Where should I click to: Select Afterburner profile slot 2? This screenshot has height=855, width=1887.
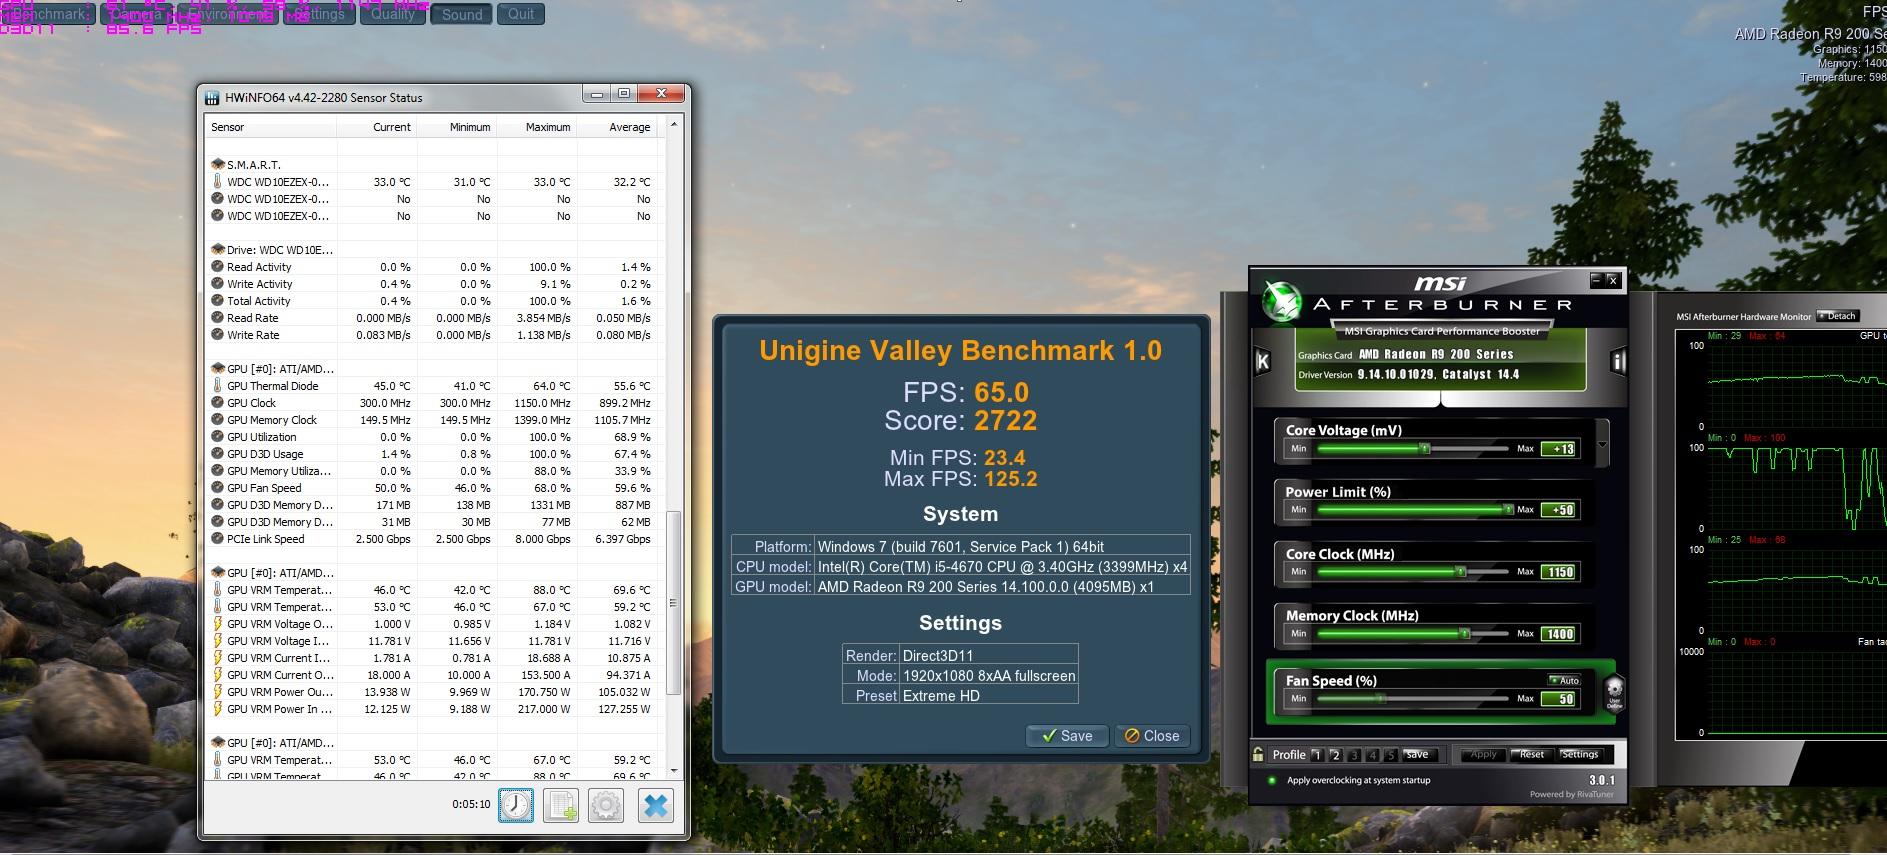(1335, 755)
